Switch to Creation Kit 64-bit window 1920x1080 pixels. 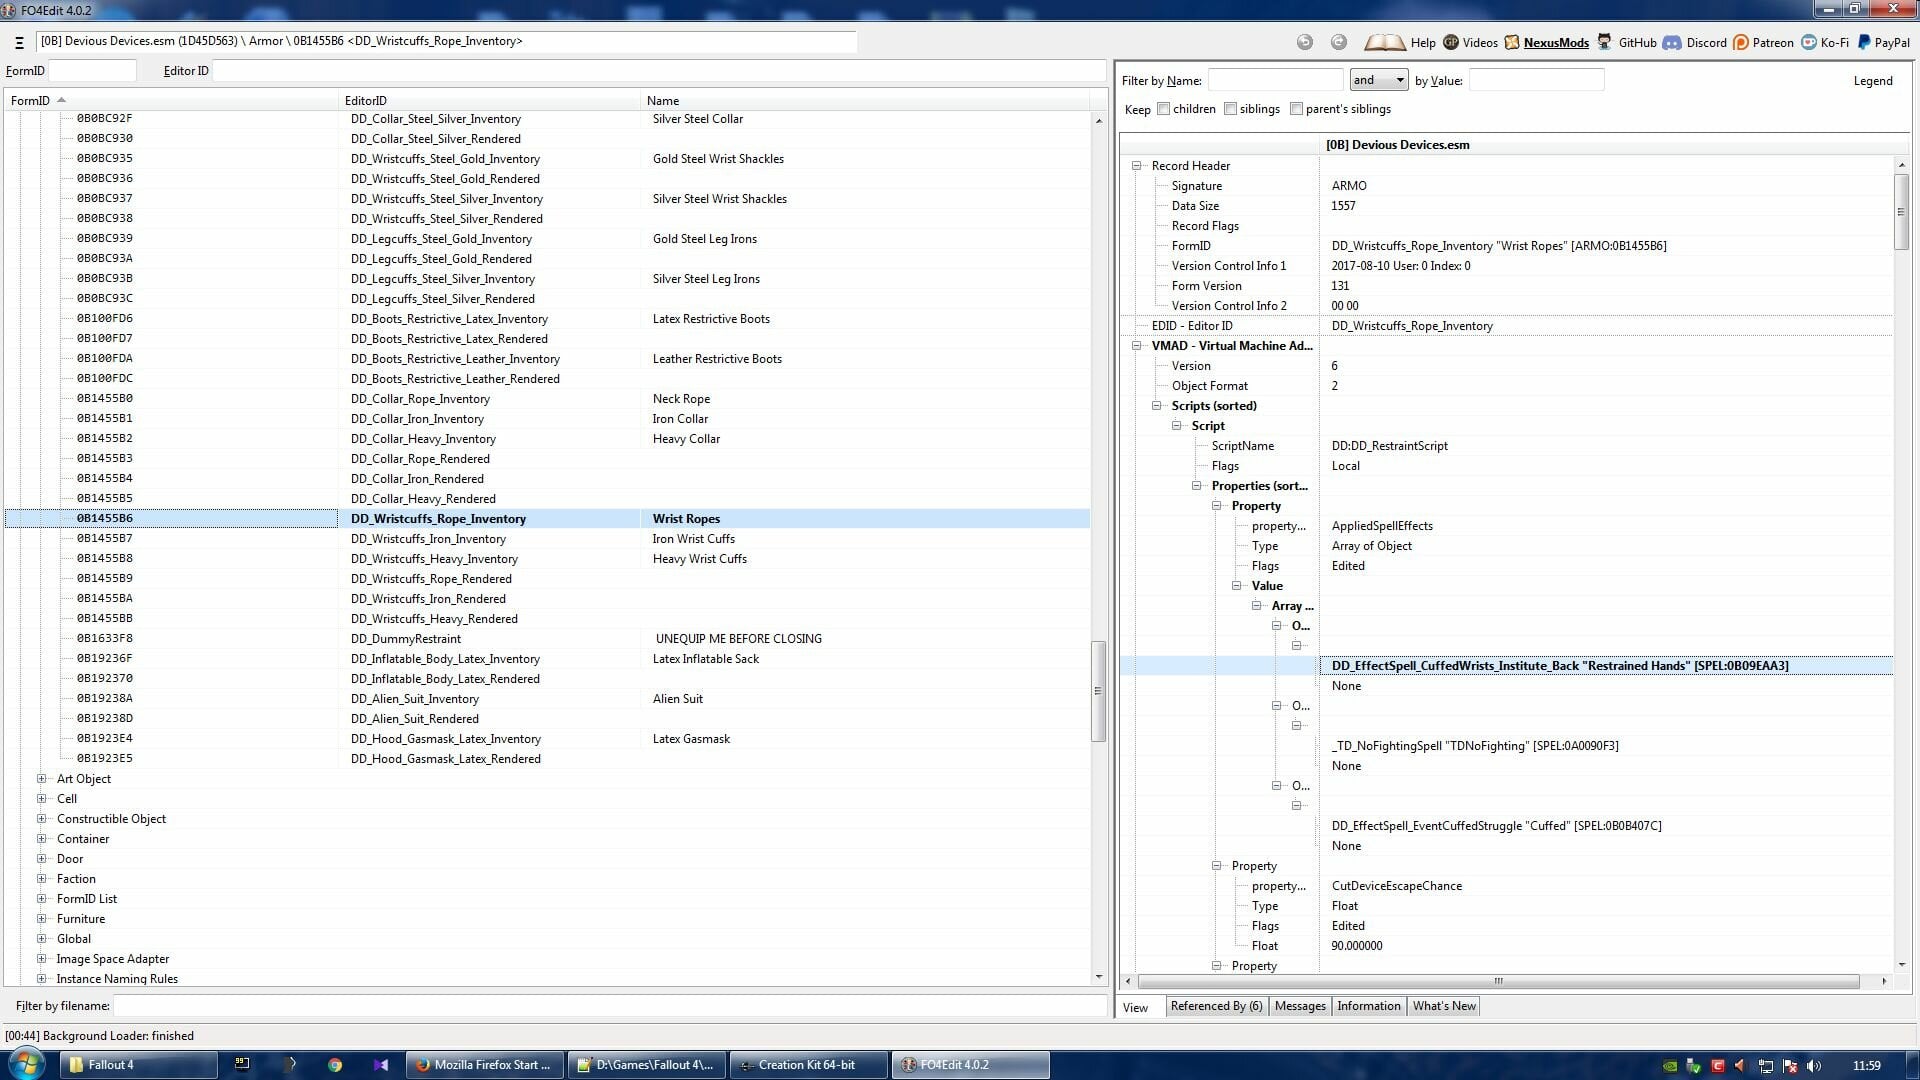808,1065
